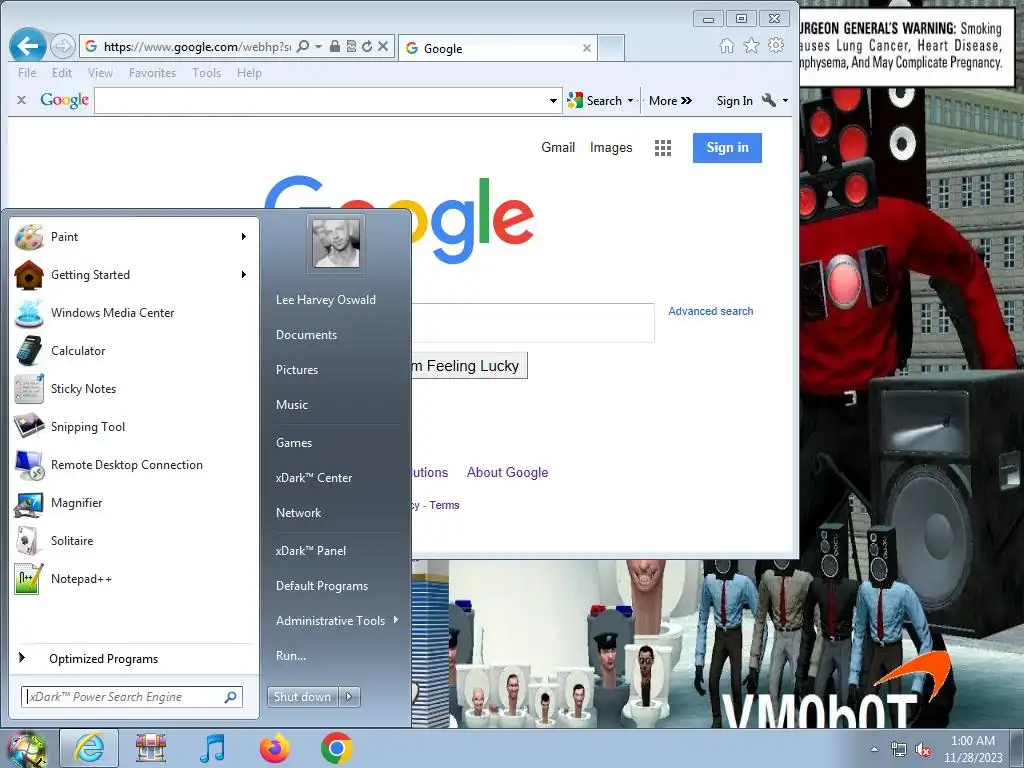Open the Google apps grid
Viewport: 1024px width, 768px height.
(663, 148)
